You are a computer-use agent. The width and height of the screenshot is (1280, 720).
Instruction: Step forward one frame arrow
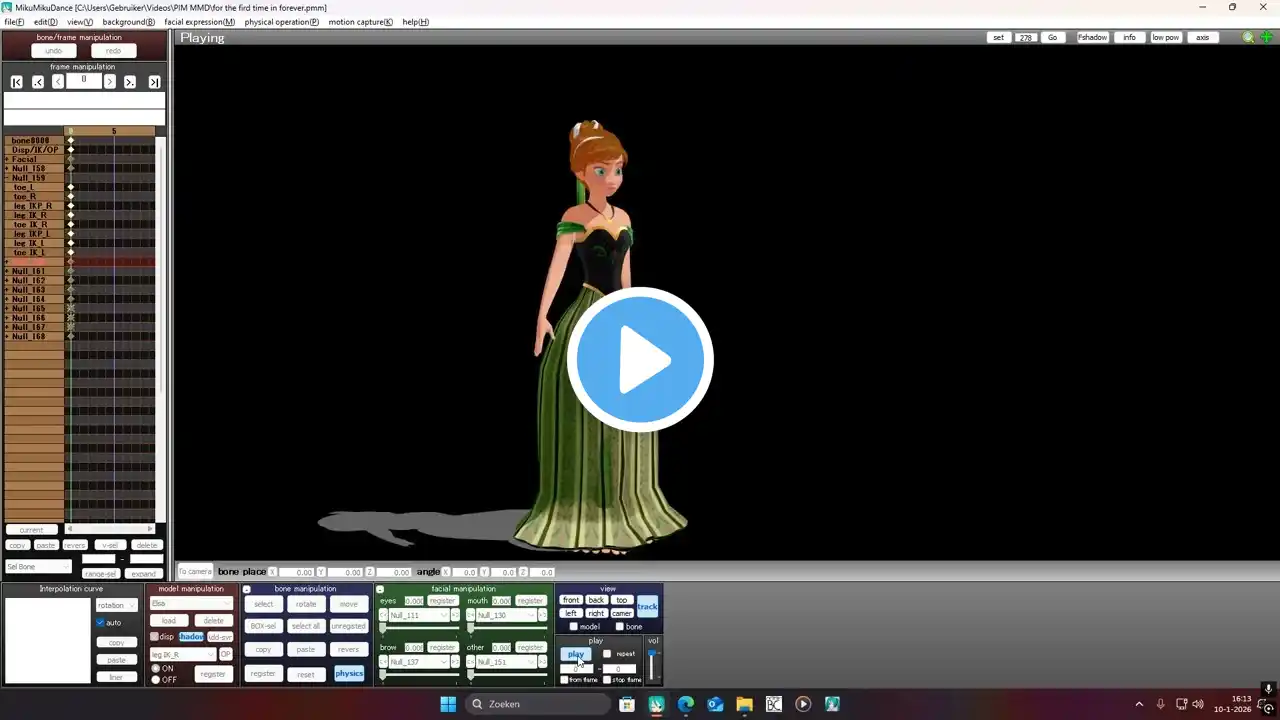click(110, 82)
